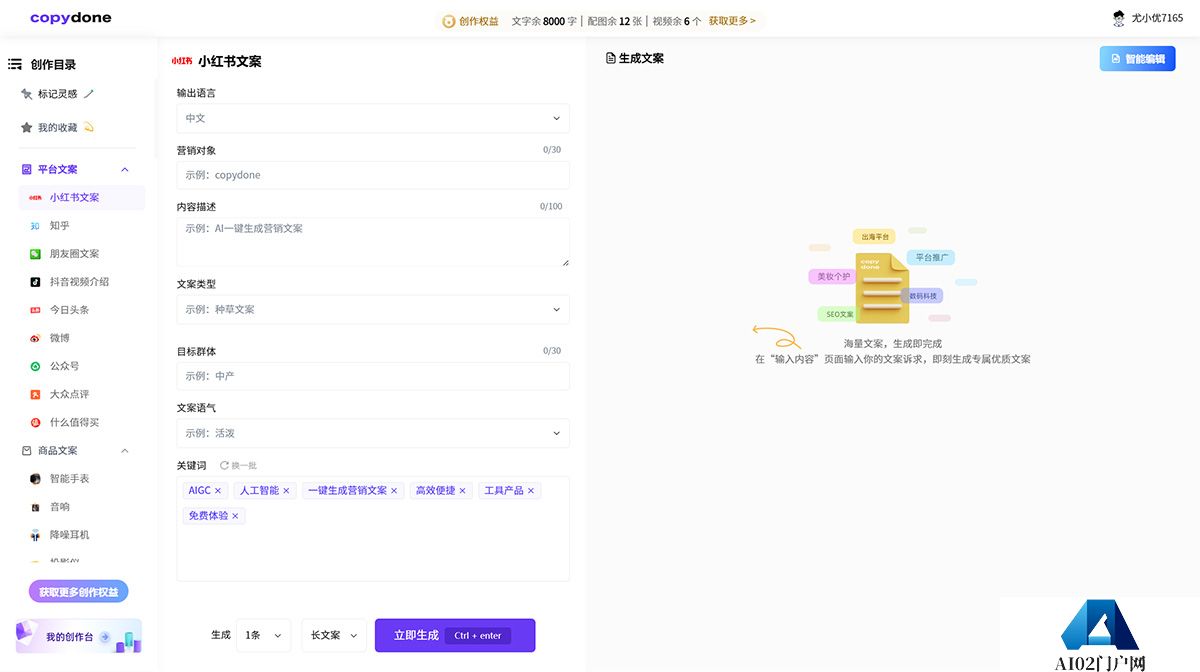This screenshot has height=672, width=1200.
Task: Click the 公众号 icon in sidebar
Action: 35,366
